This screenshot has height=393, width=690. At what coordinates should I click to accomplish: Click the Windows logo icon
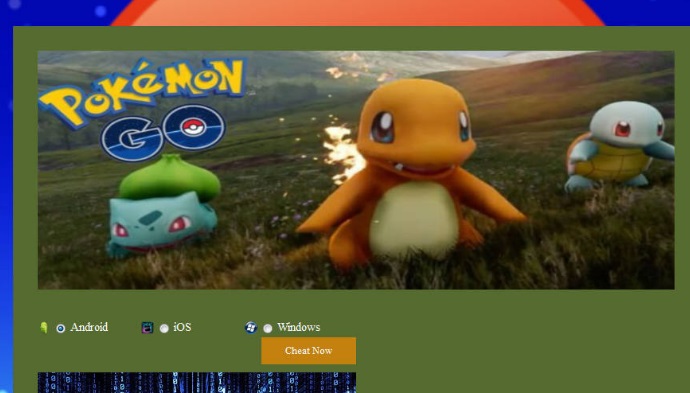[x=251, y=327]
